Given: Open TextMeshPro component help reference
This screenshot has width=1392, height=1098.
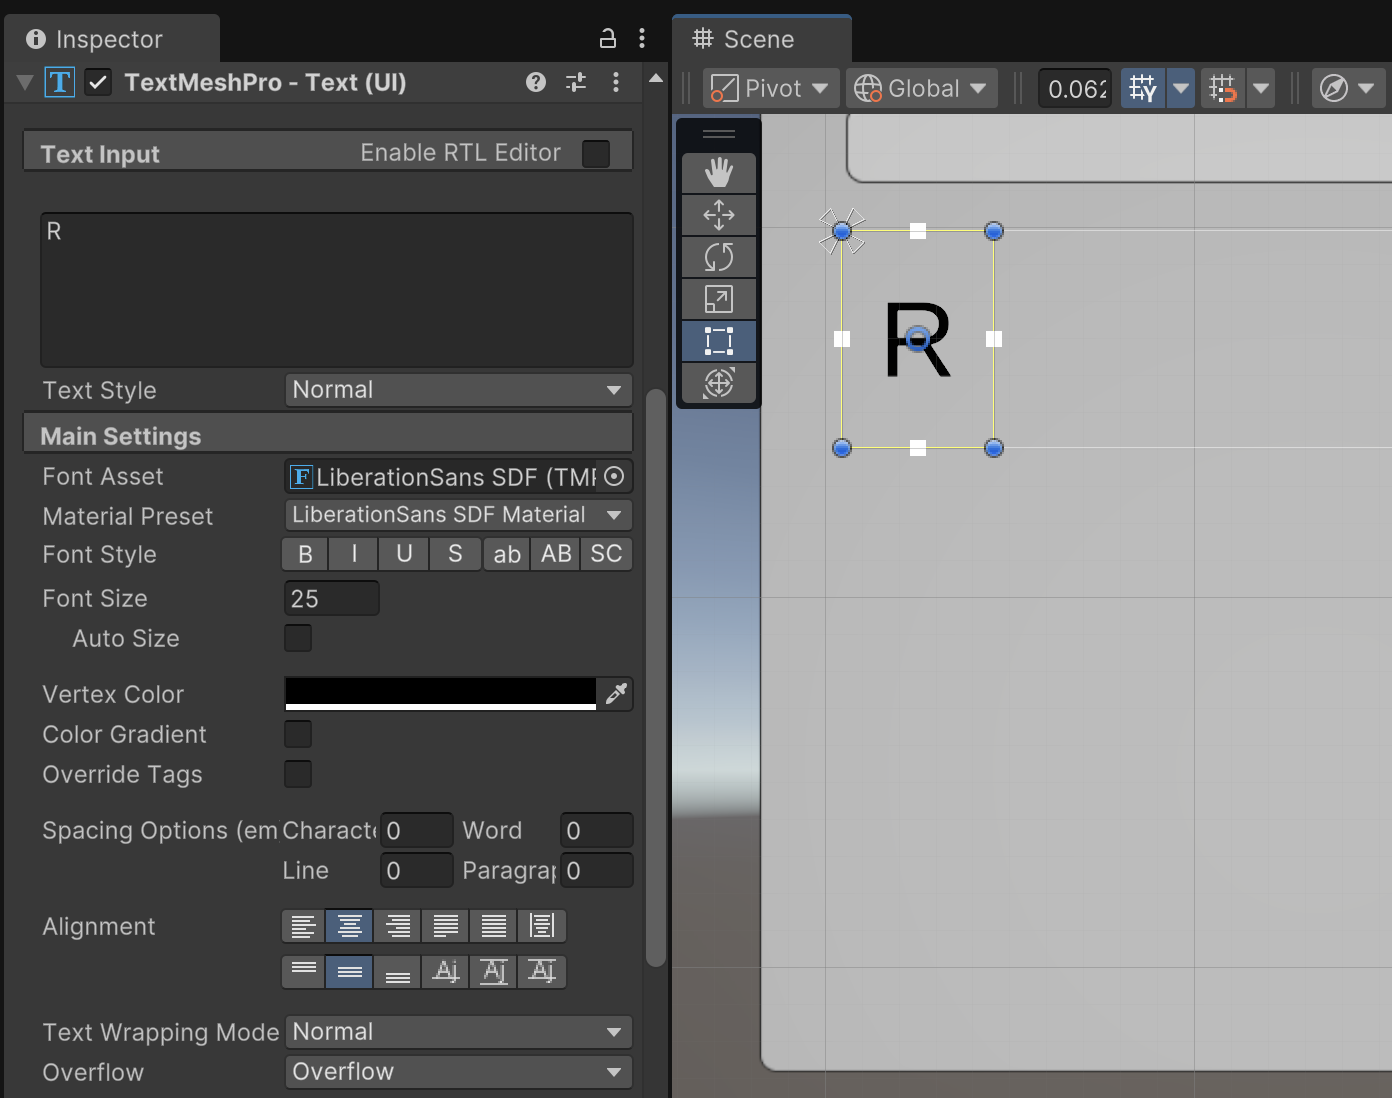Looking at the screenshot, I should (536, 82).
